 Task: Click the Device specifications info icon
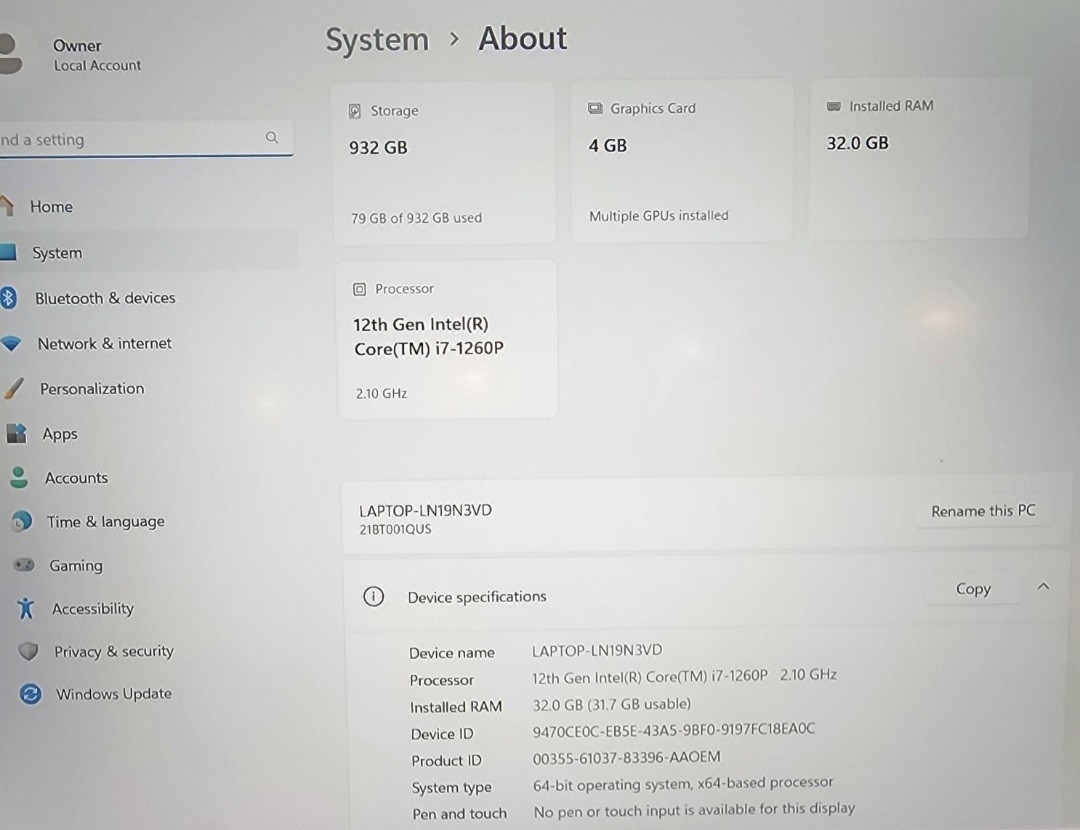tap(373, 596)
